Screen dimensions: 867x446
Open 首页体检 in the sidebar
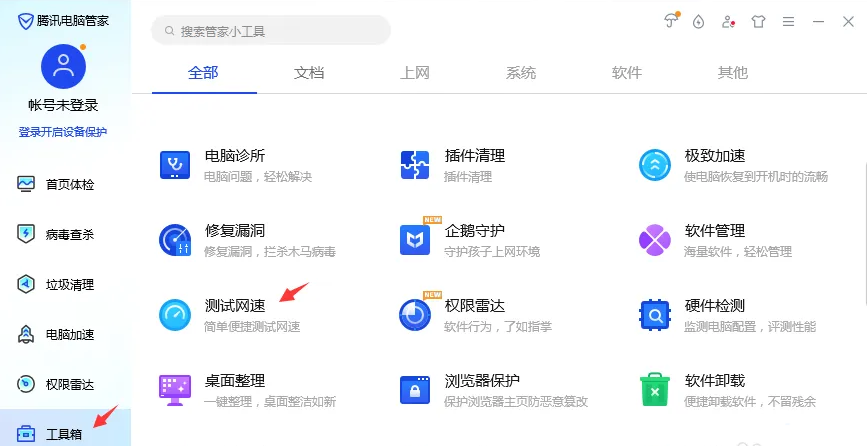(65, 184)
